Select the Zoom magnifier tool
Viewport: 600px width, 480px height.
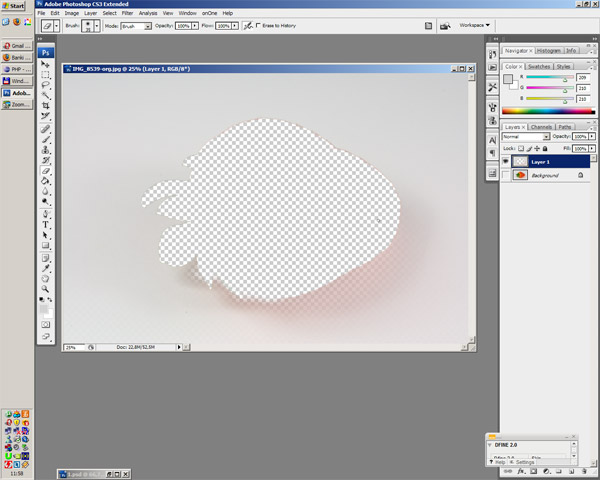(46, 287)
